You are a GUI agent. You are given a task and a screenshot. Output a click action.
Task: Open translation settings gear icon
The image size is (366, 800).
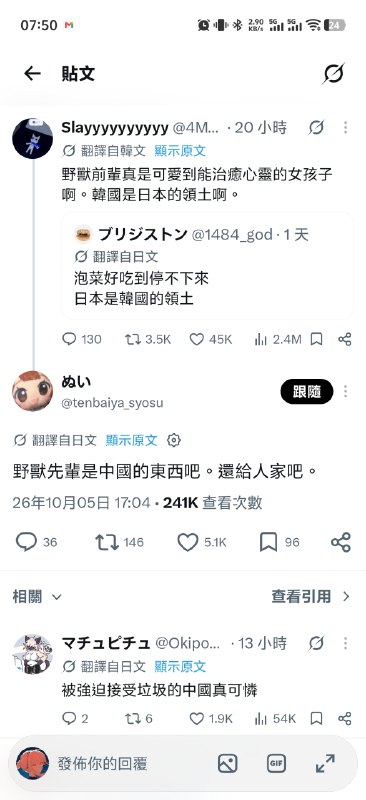point(174,440)
